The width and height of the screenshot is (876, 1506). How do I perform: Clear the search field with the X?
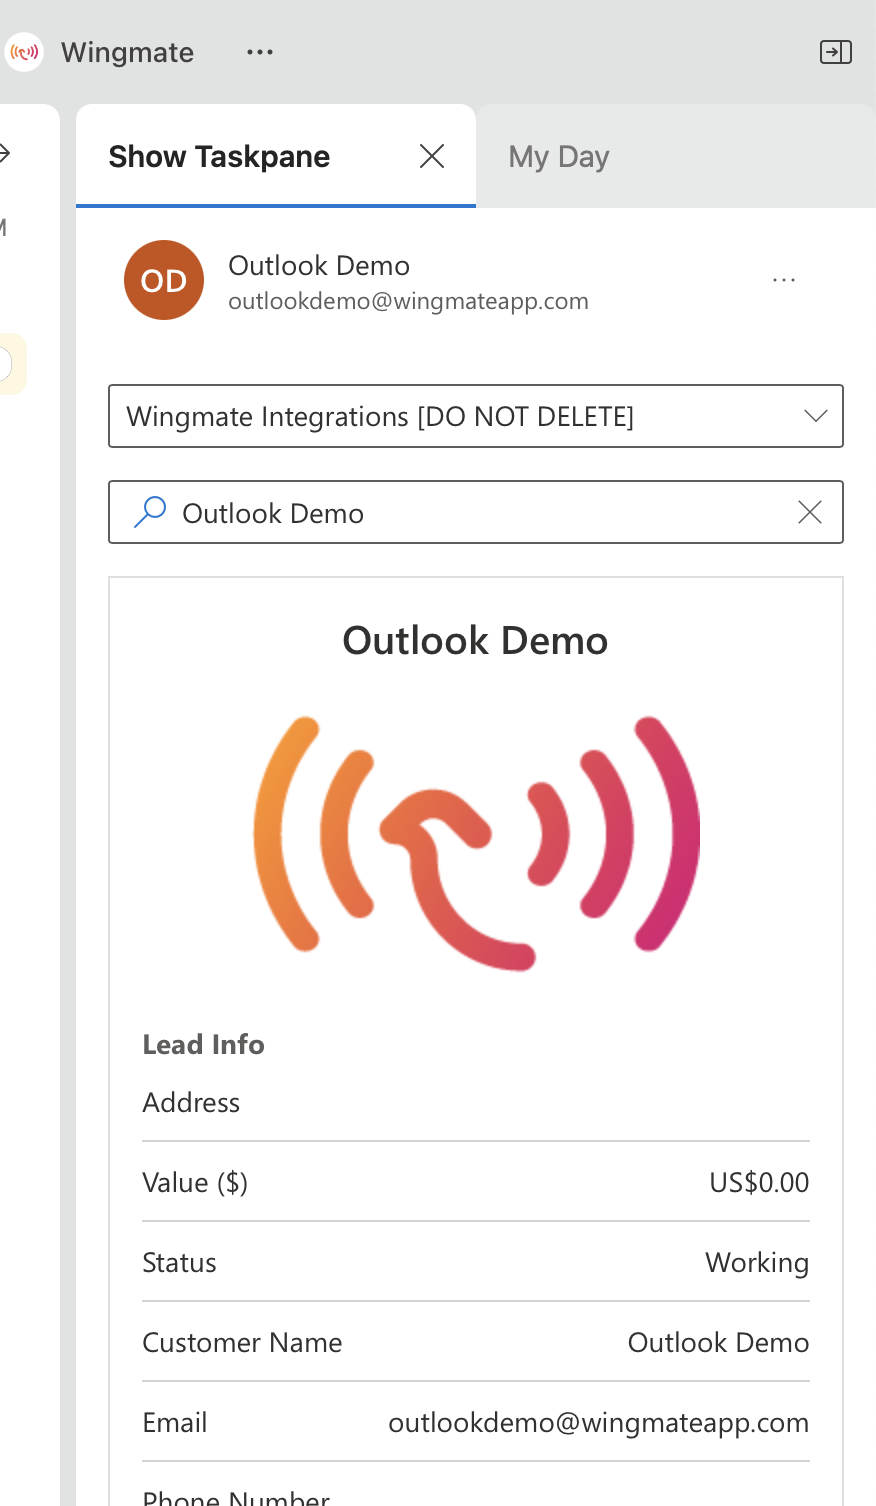[810, 512]
